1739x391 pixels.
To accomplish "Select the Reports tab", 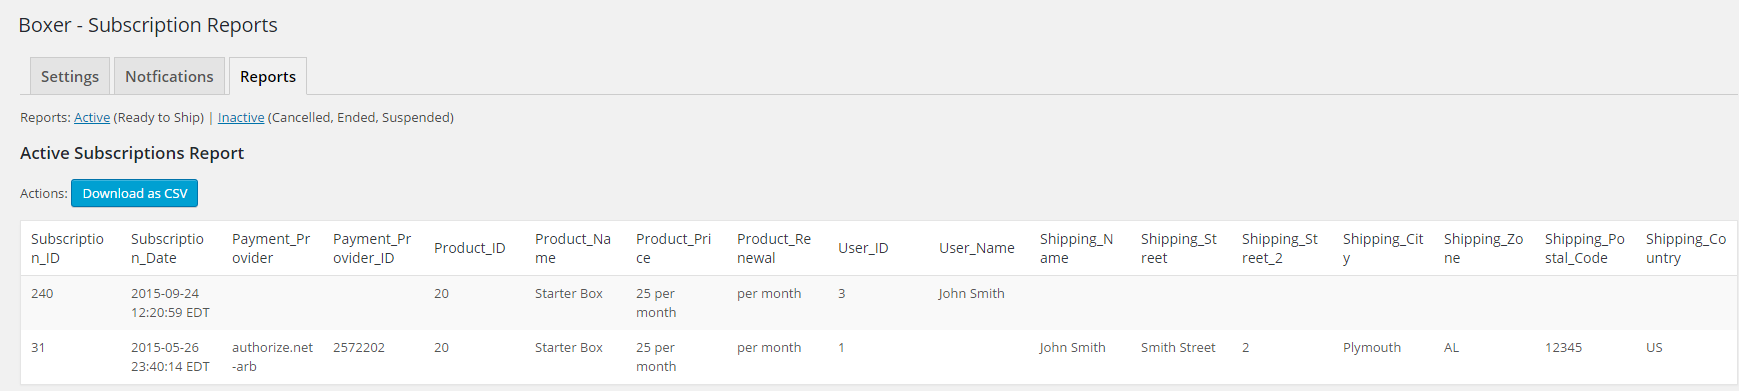I will pyautogui.click(x=268, y=76).
